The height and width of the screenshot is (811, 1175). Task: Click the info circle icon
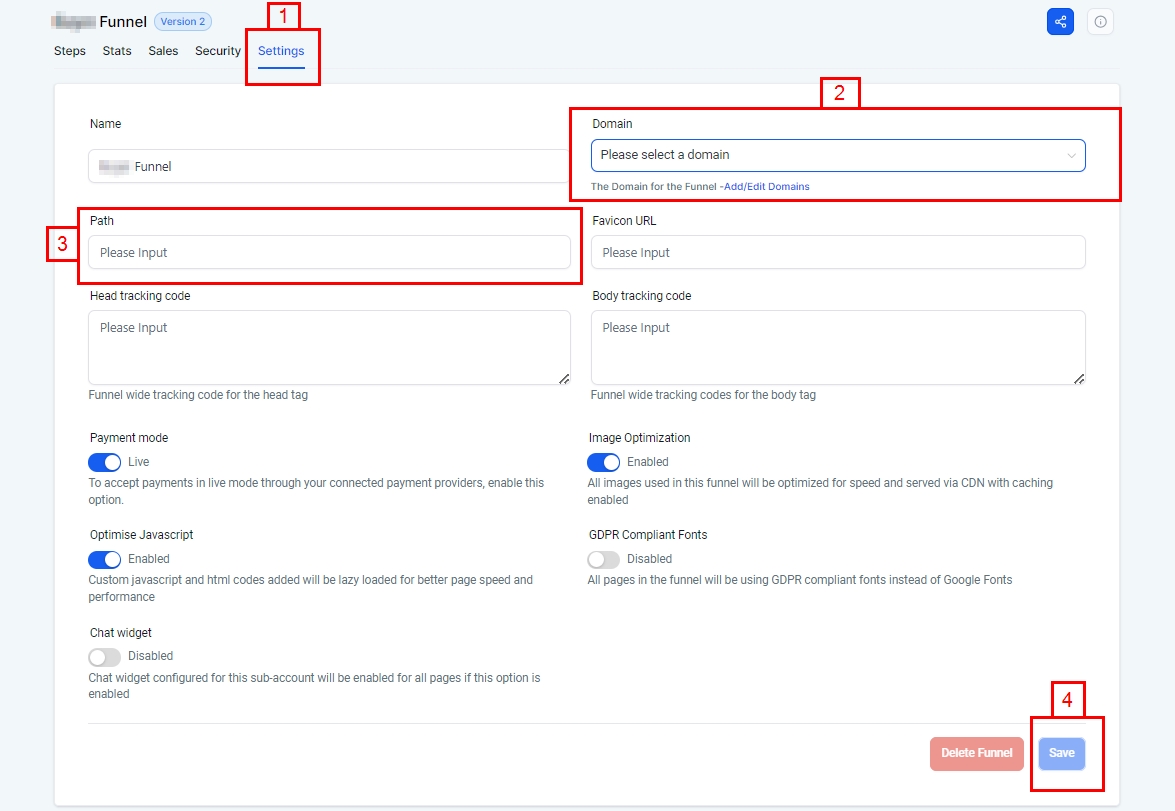pos(1100,21)
